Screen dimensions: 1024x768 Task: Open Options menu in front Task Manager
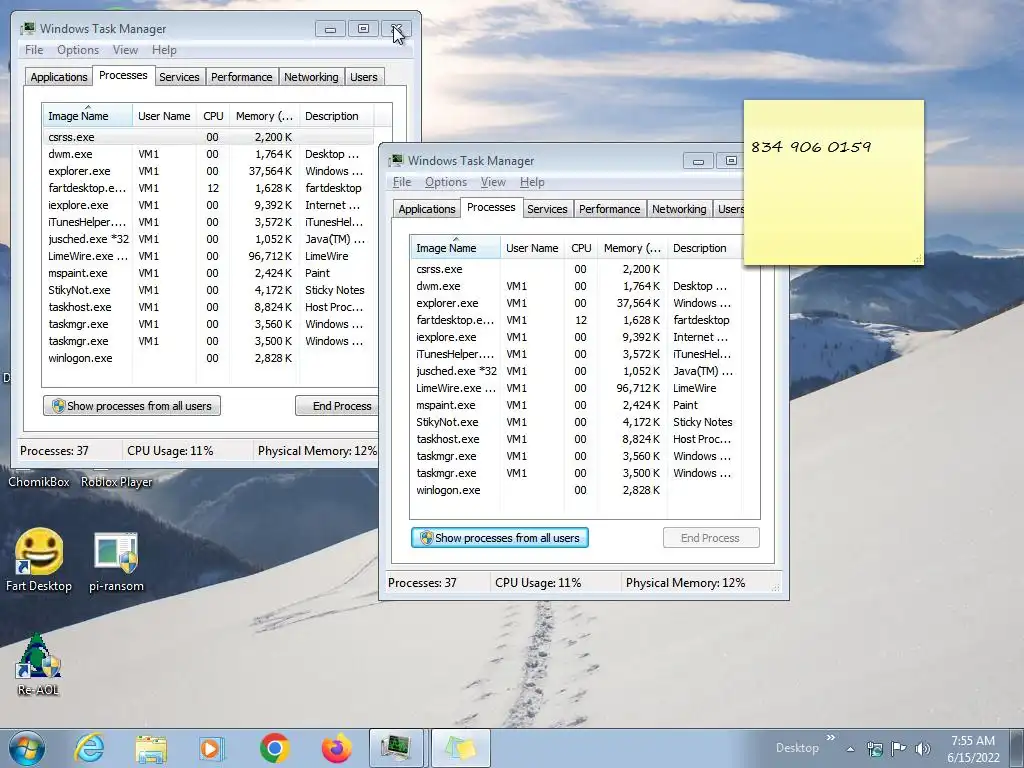click(445, 182)
